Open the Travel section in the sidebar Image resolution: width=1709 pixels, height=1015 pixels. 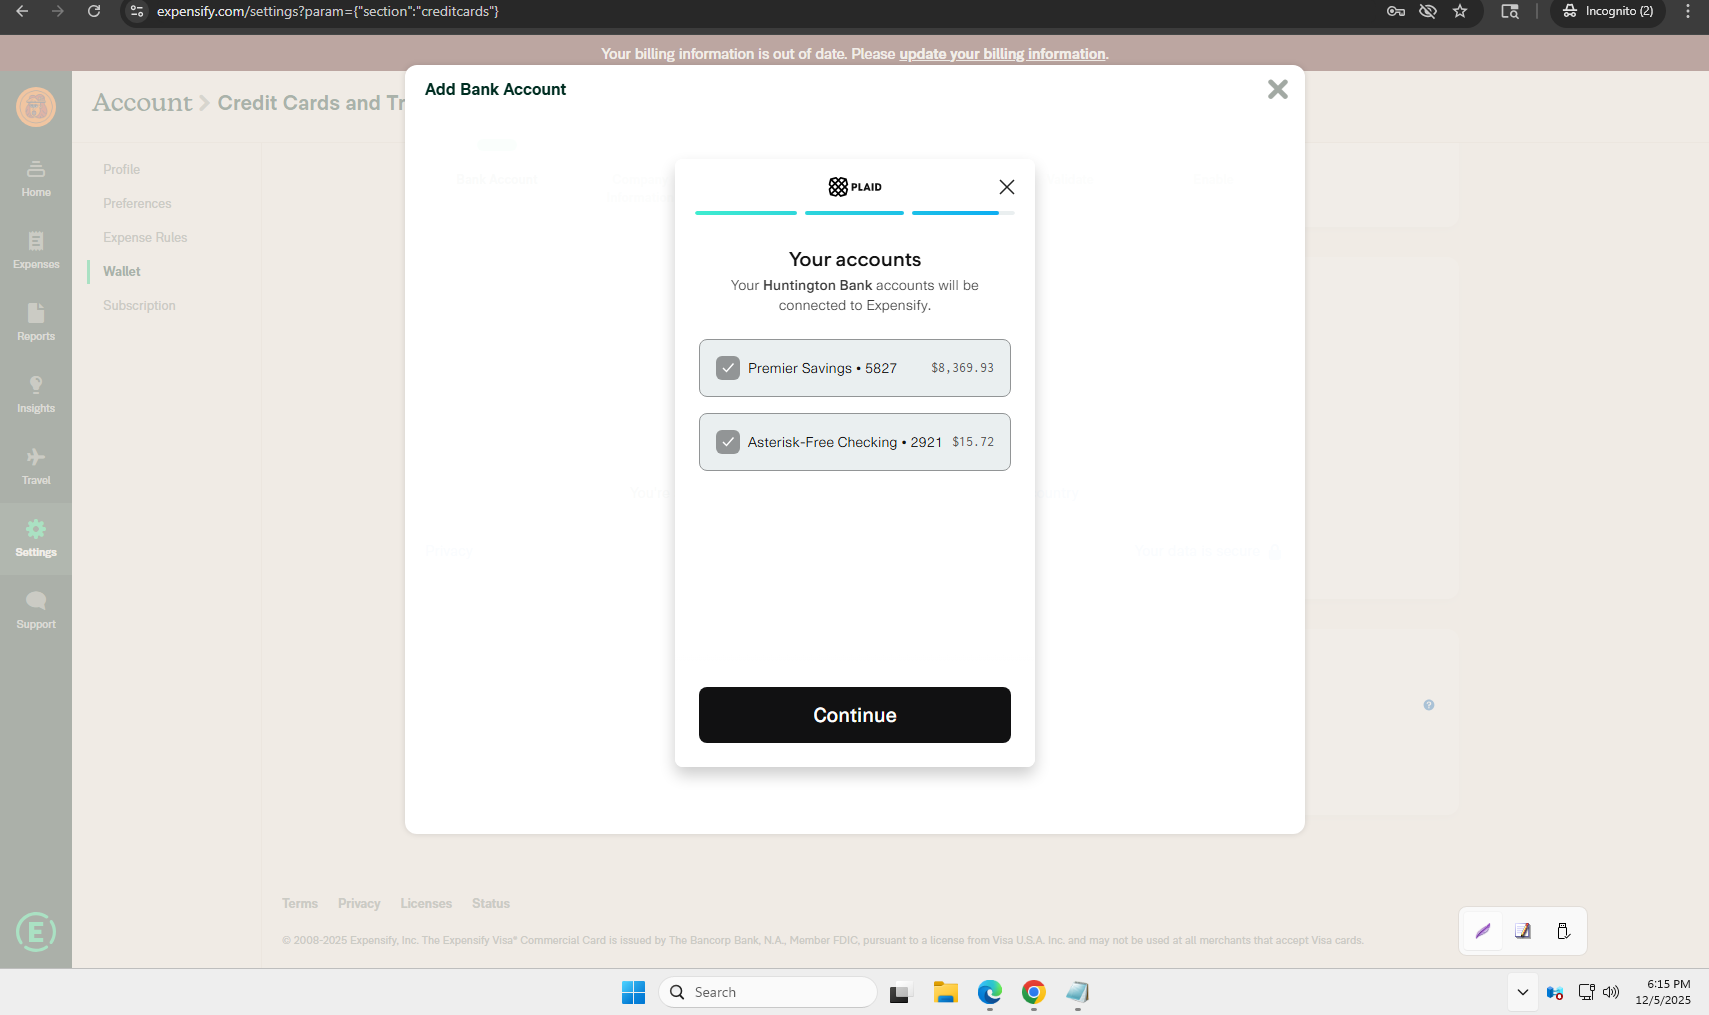[x=36, y=466]
